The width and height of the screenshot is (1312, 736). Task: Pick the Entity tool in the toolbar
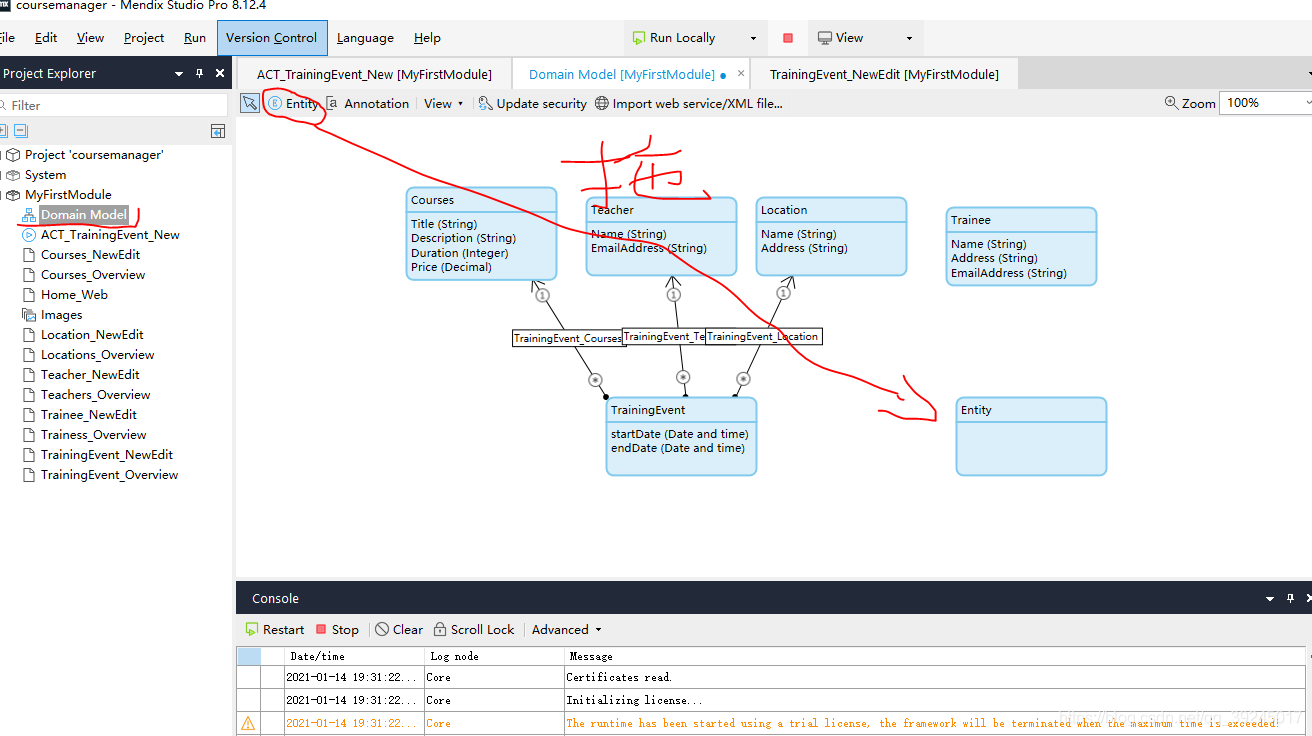pyautogui.click(x=292, y=103)
